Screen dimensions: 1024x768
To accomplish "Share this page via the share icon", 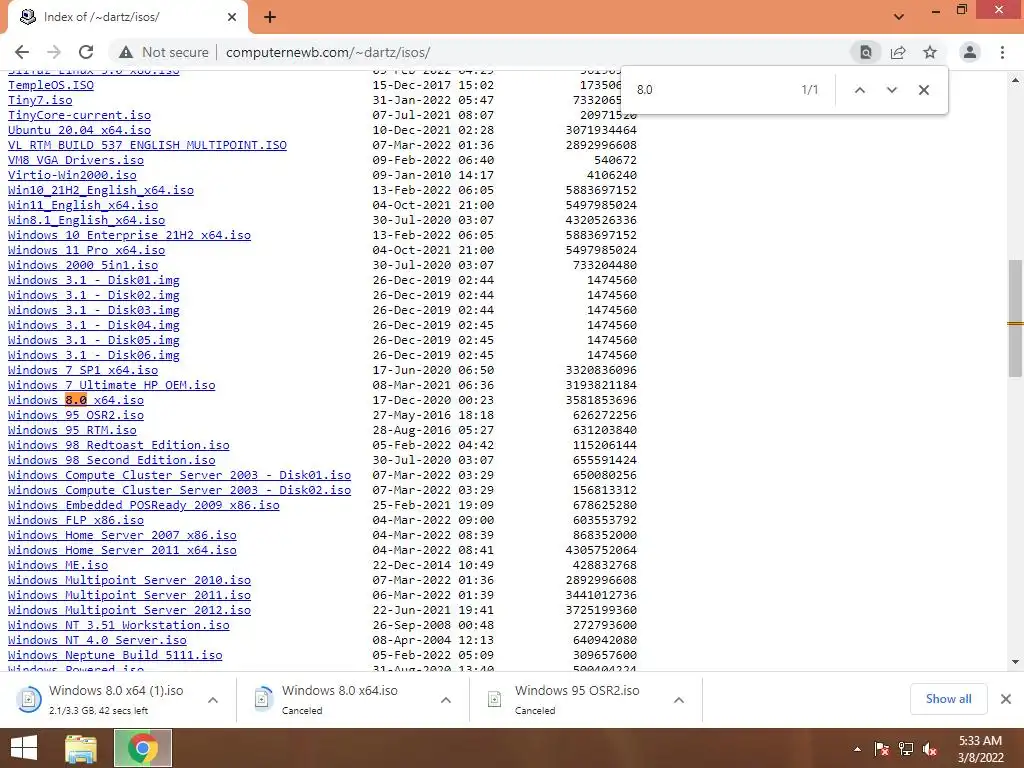I will tap(898, 52).
